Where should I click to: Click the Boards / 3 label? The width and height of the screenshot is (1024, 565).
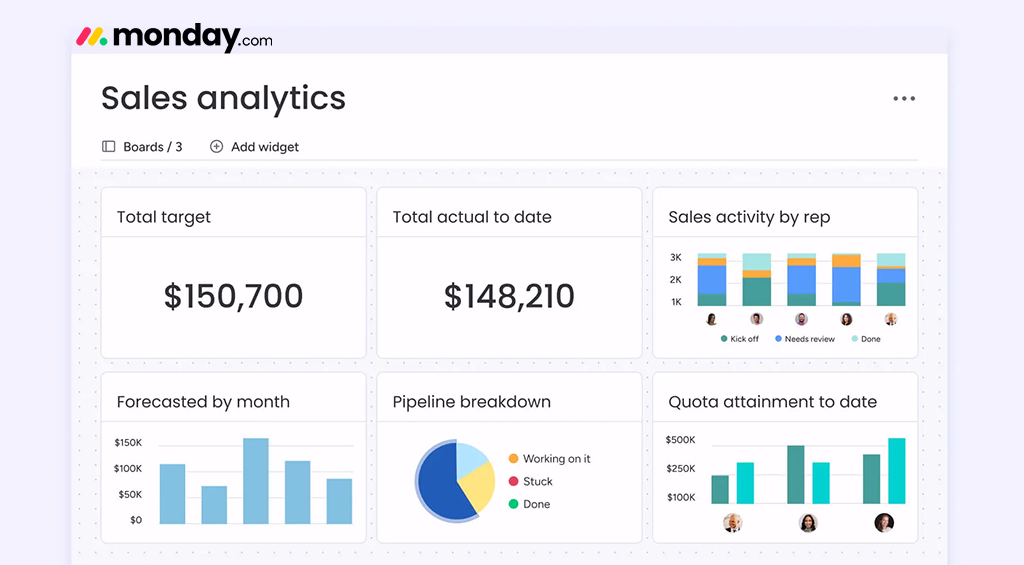pos(152,147)
